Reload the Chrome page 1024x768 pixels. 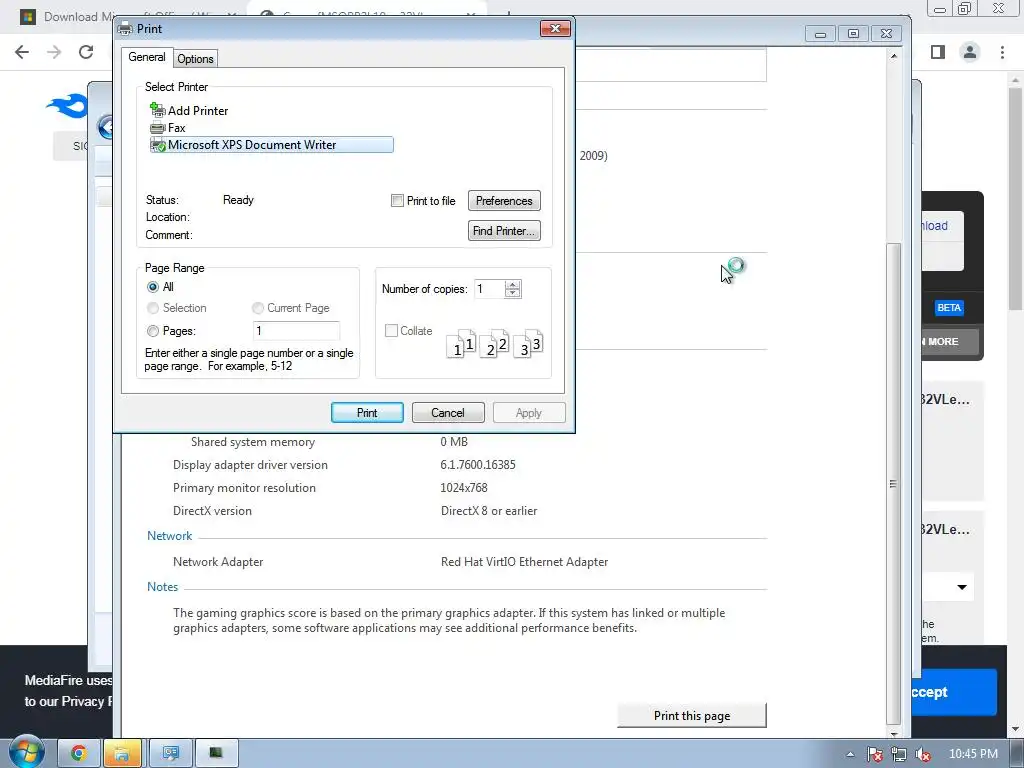click(86, 52)
